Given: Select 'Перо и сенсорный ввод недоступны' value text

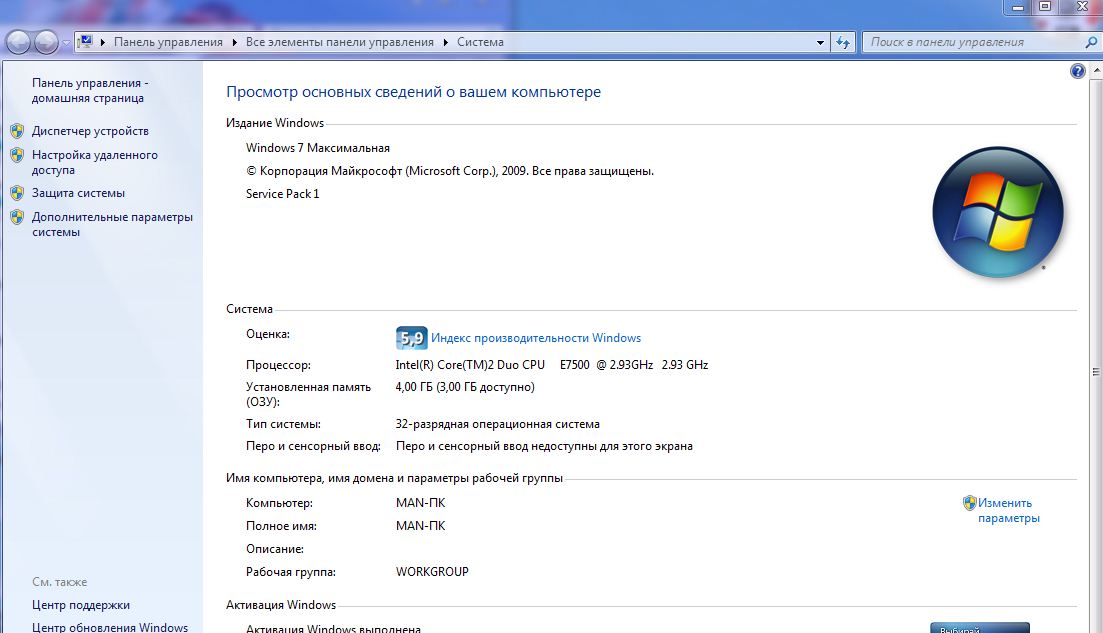Looking at the screenshot, I should point(544,446).
